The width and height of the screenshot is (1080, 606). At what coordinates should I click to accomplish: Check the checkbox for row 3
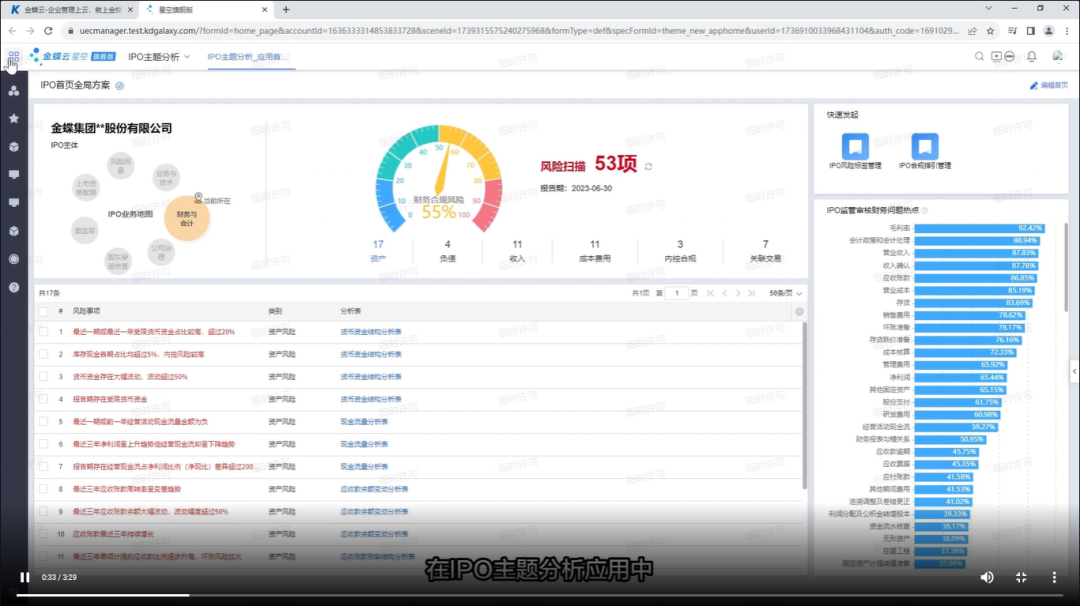[44, 377]
